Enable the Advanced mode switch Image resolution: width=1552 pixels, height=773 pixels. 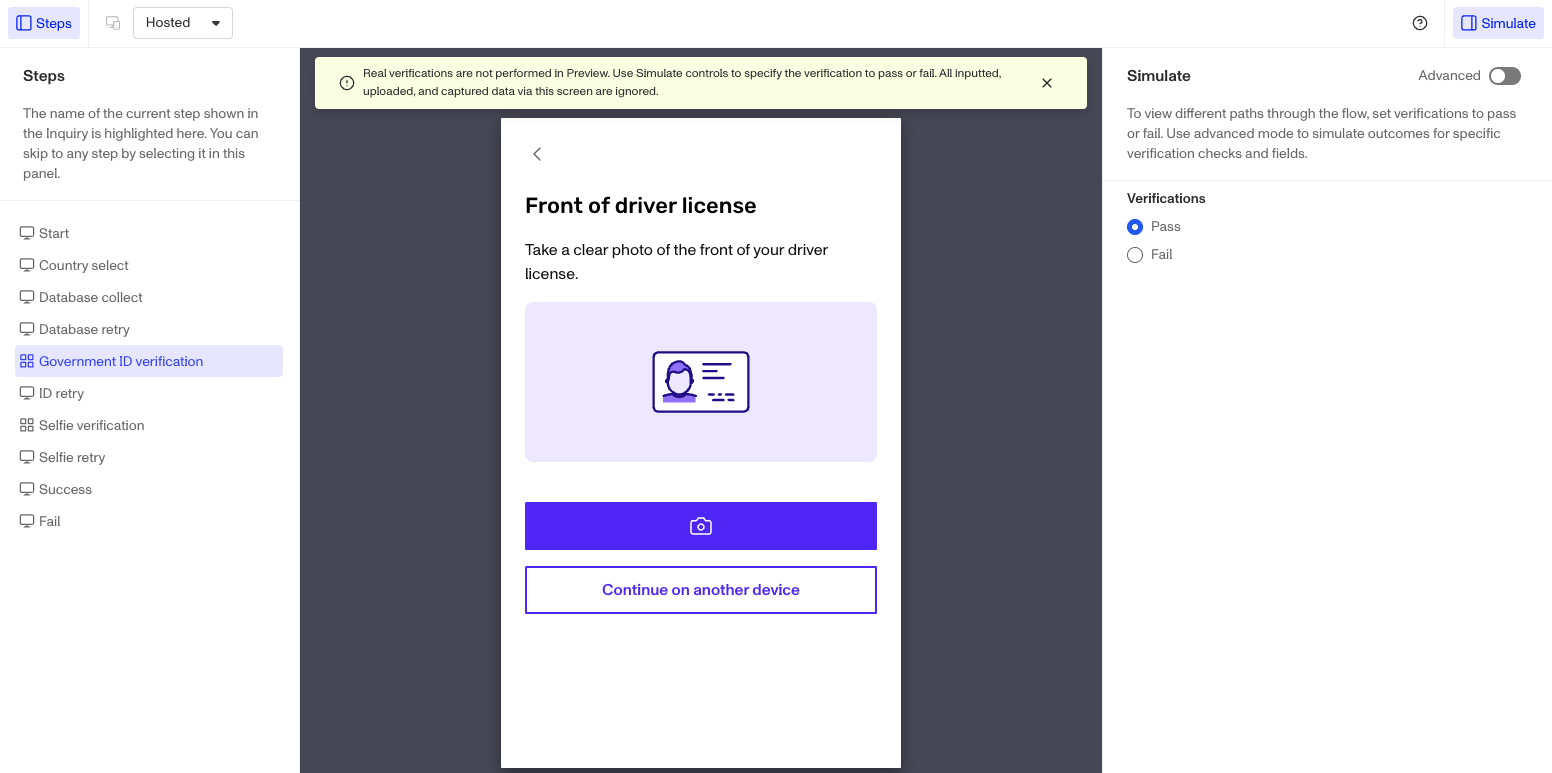(x=1504, y=76)
